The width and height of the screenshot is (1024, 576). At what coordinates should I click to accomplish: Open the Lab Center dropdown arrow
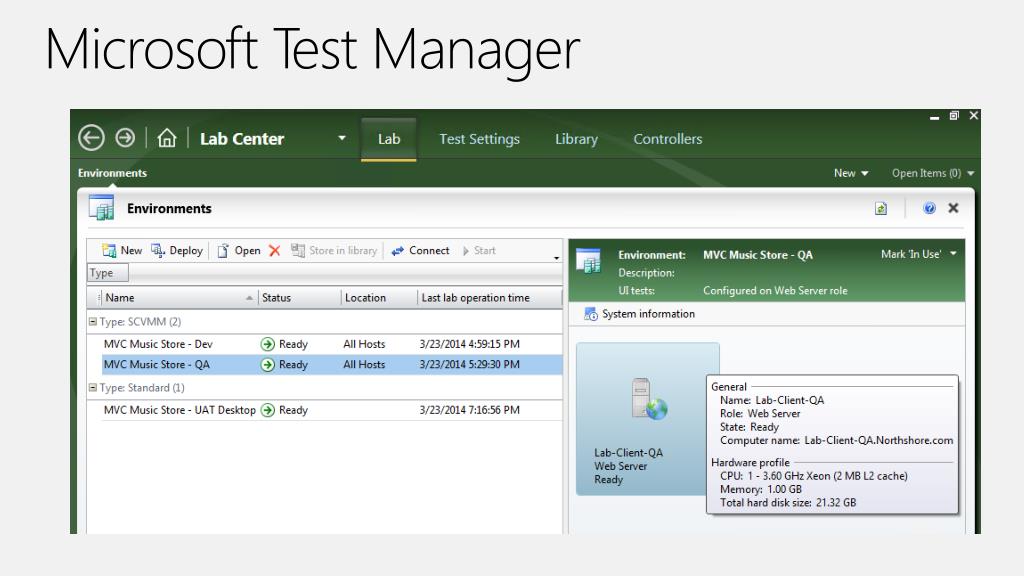pos(342,138)
